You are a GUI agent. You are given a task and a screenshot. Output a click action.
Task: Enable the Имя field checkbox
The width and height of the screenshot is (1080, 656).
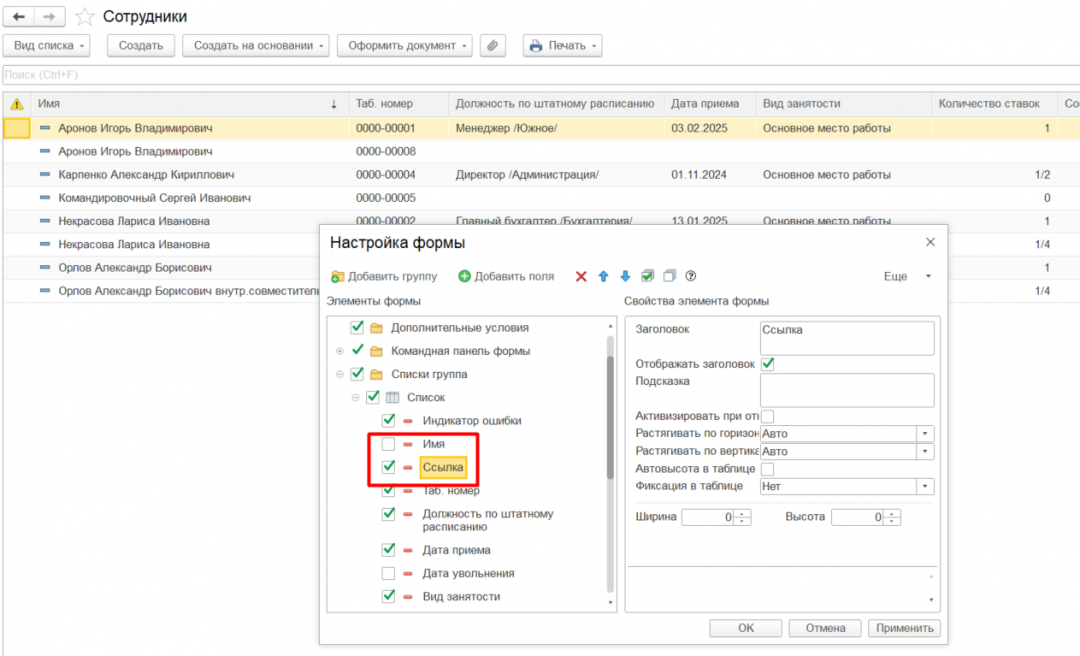point(388,444)
